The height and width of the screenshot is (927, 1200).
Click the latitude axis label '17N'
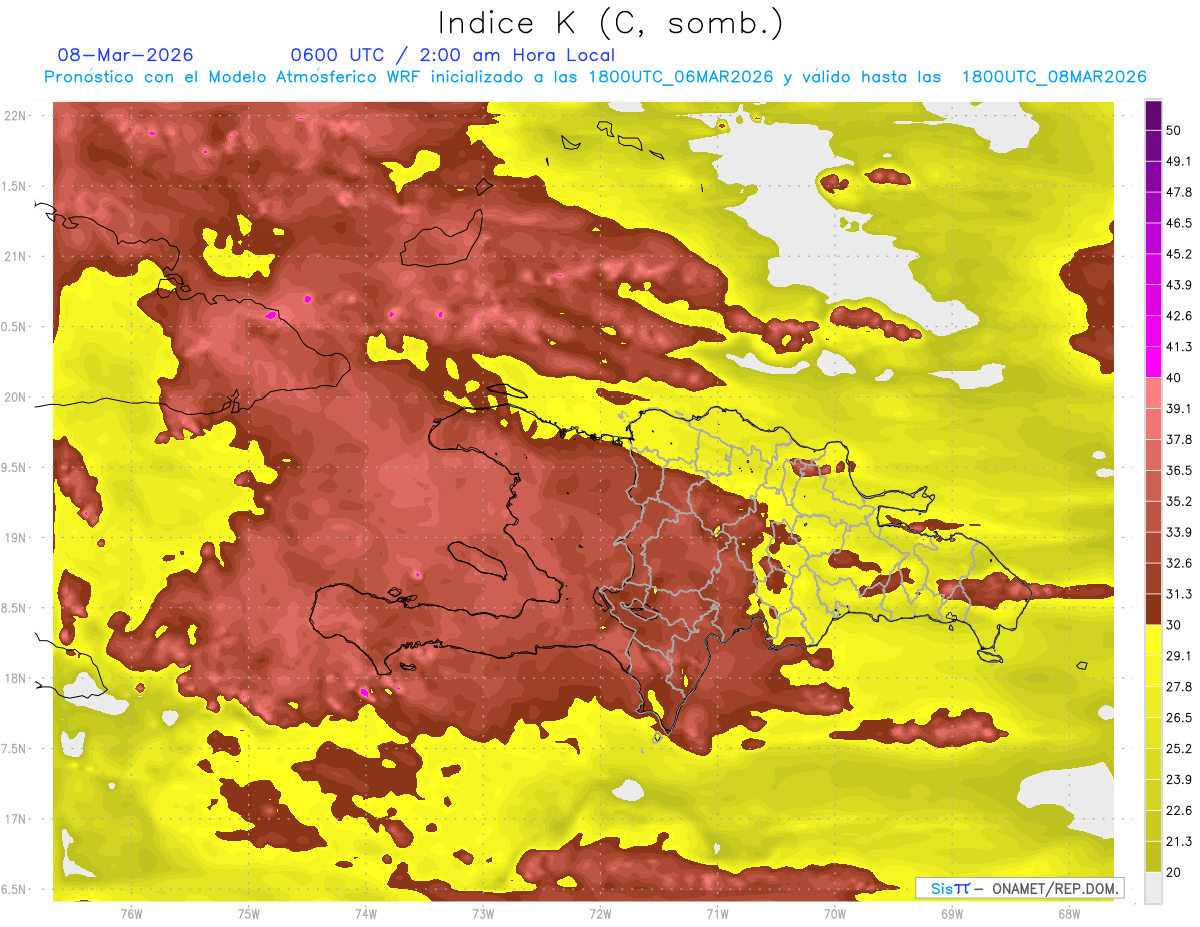coord(16,820)
